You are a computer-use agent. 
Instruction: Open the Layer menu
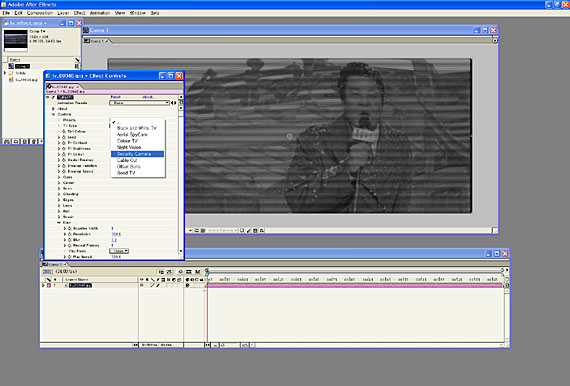pyautogui.click(x=63, y=13)
